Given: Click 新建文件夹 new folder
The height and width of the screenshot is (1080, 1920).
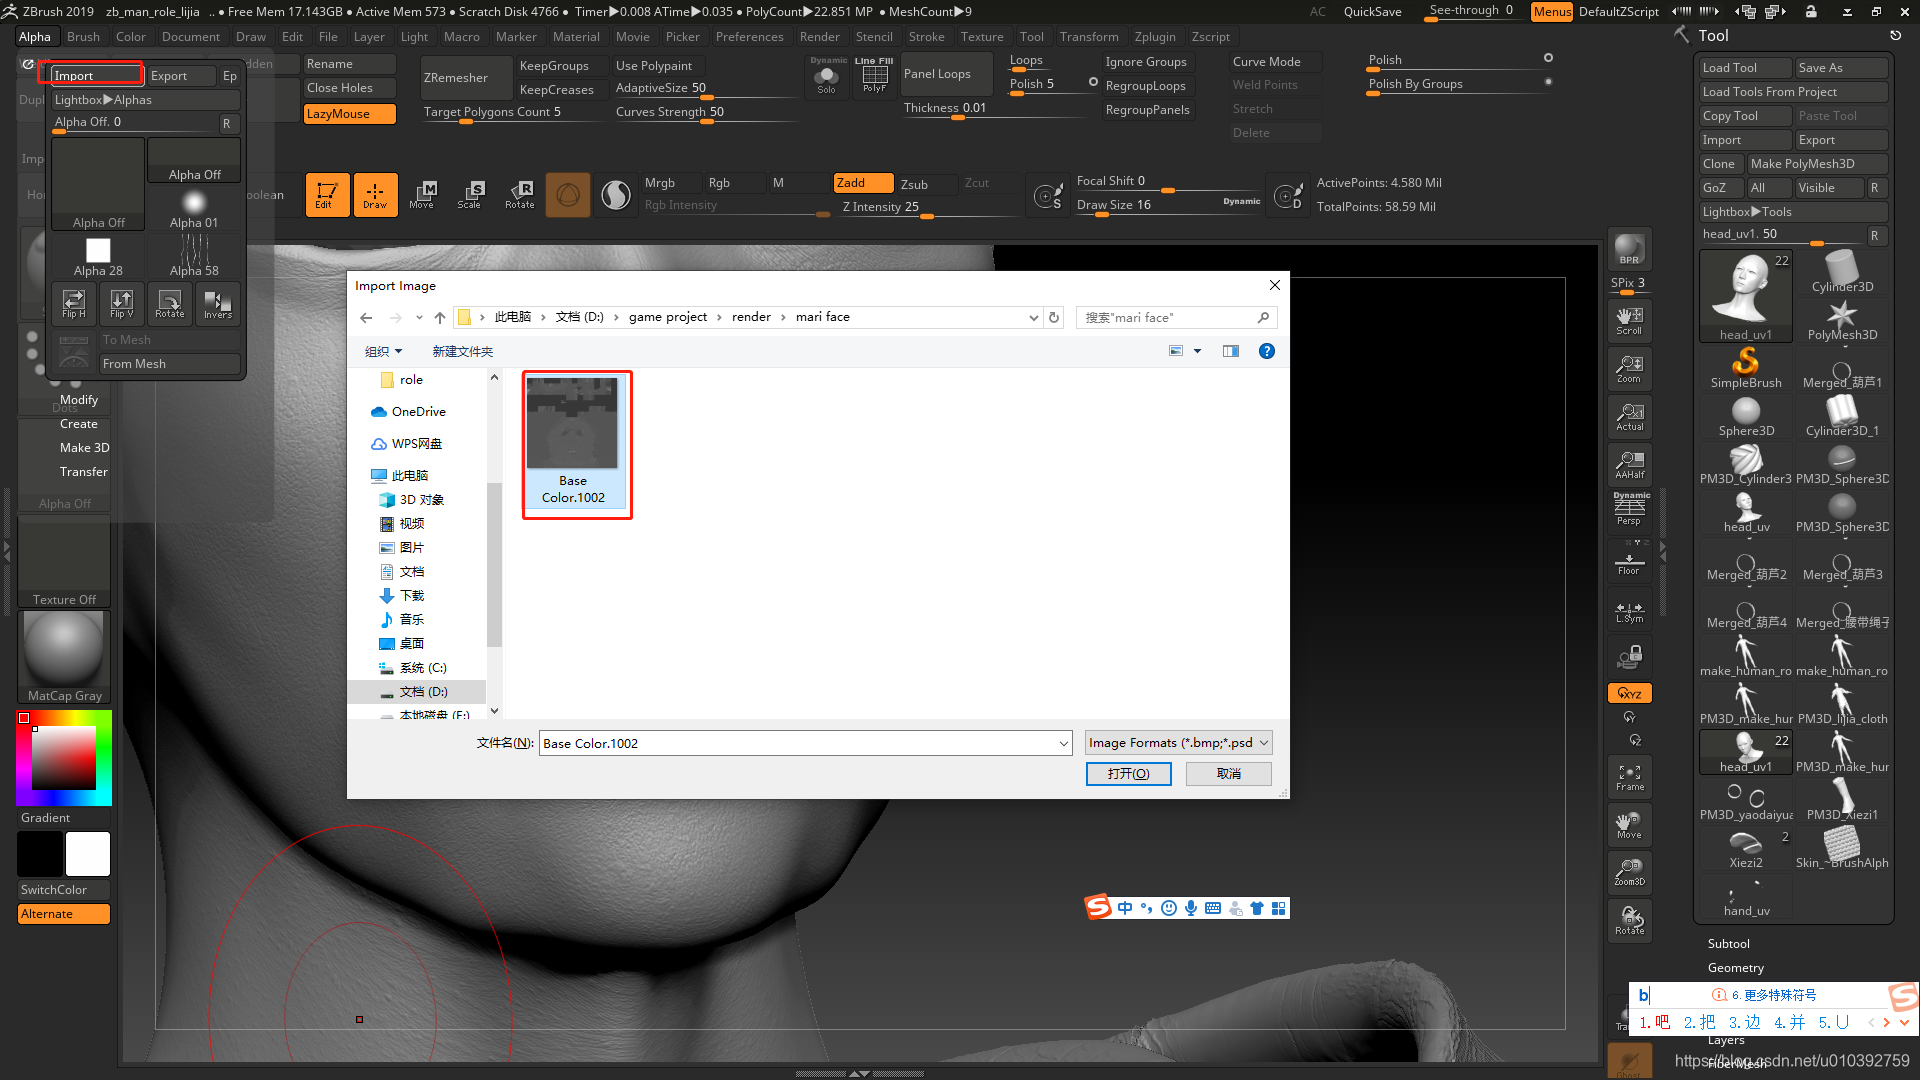Looking at the screenshot, I should 462,352.
